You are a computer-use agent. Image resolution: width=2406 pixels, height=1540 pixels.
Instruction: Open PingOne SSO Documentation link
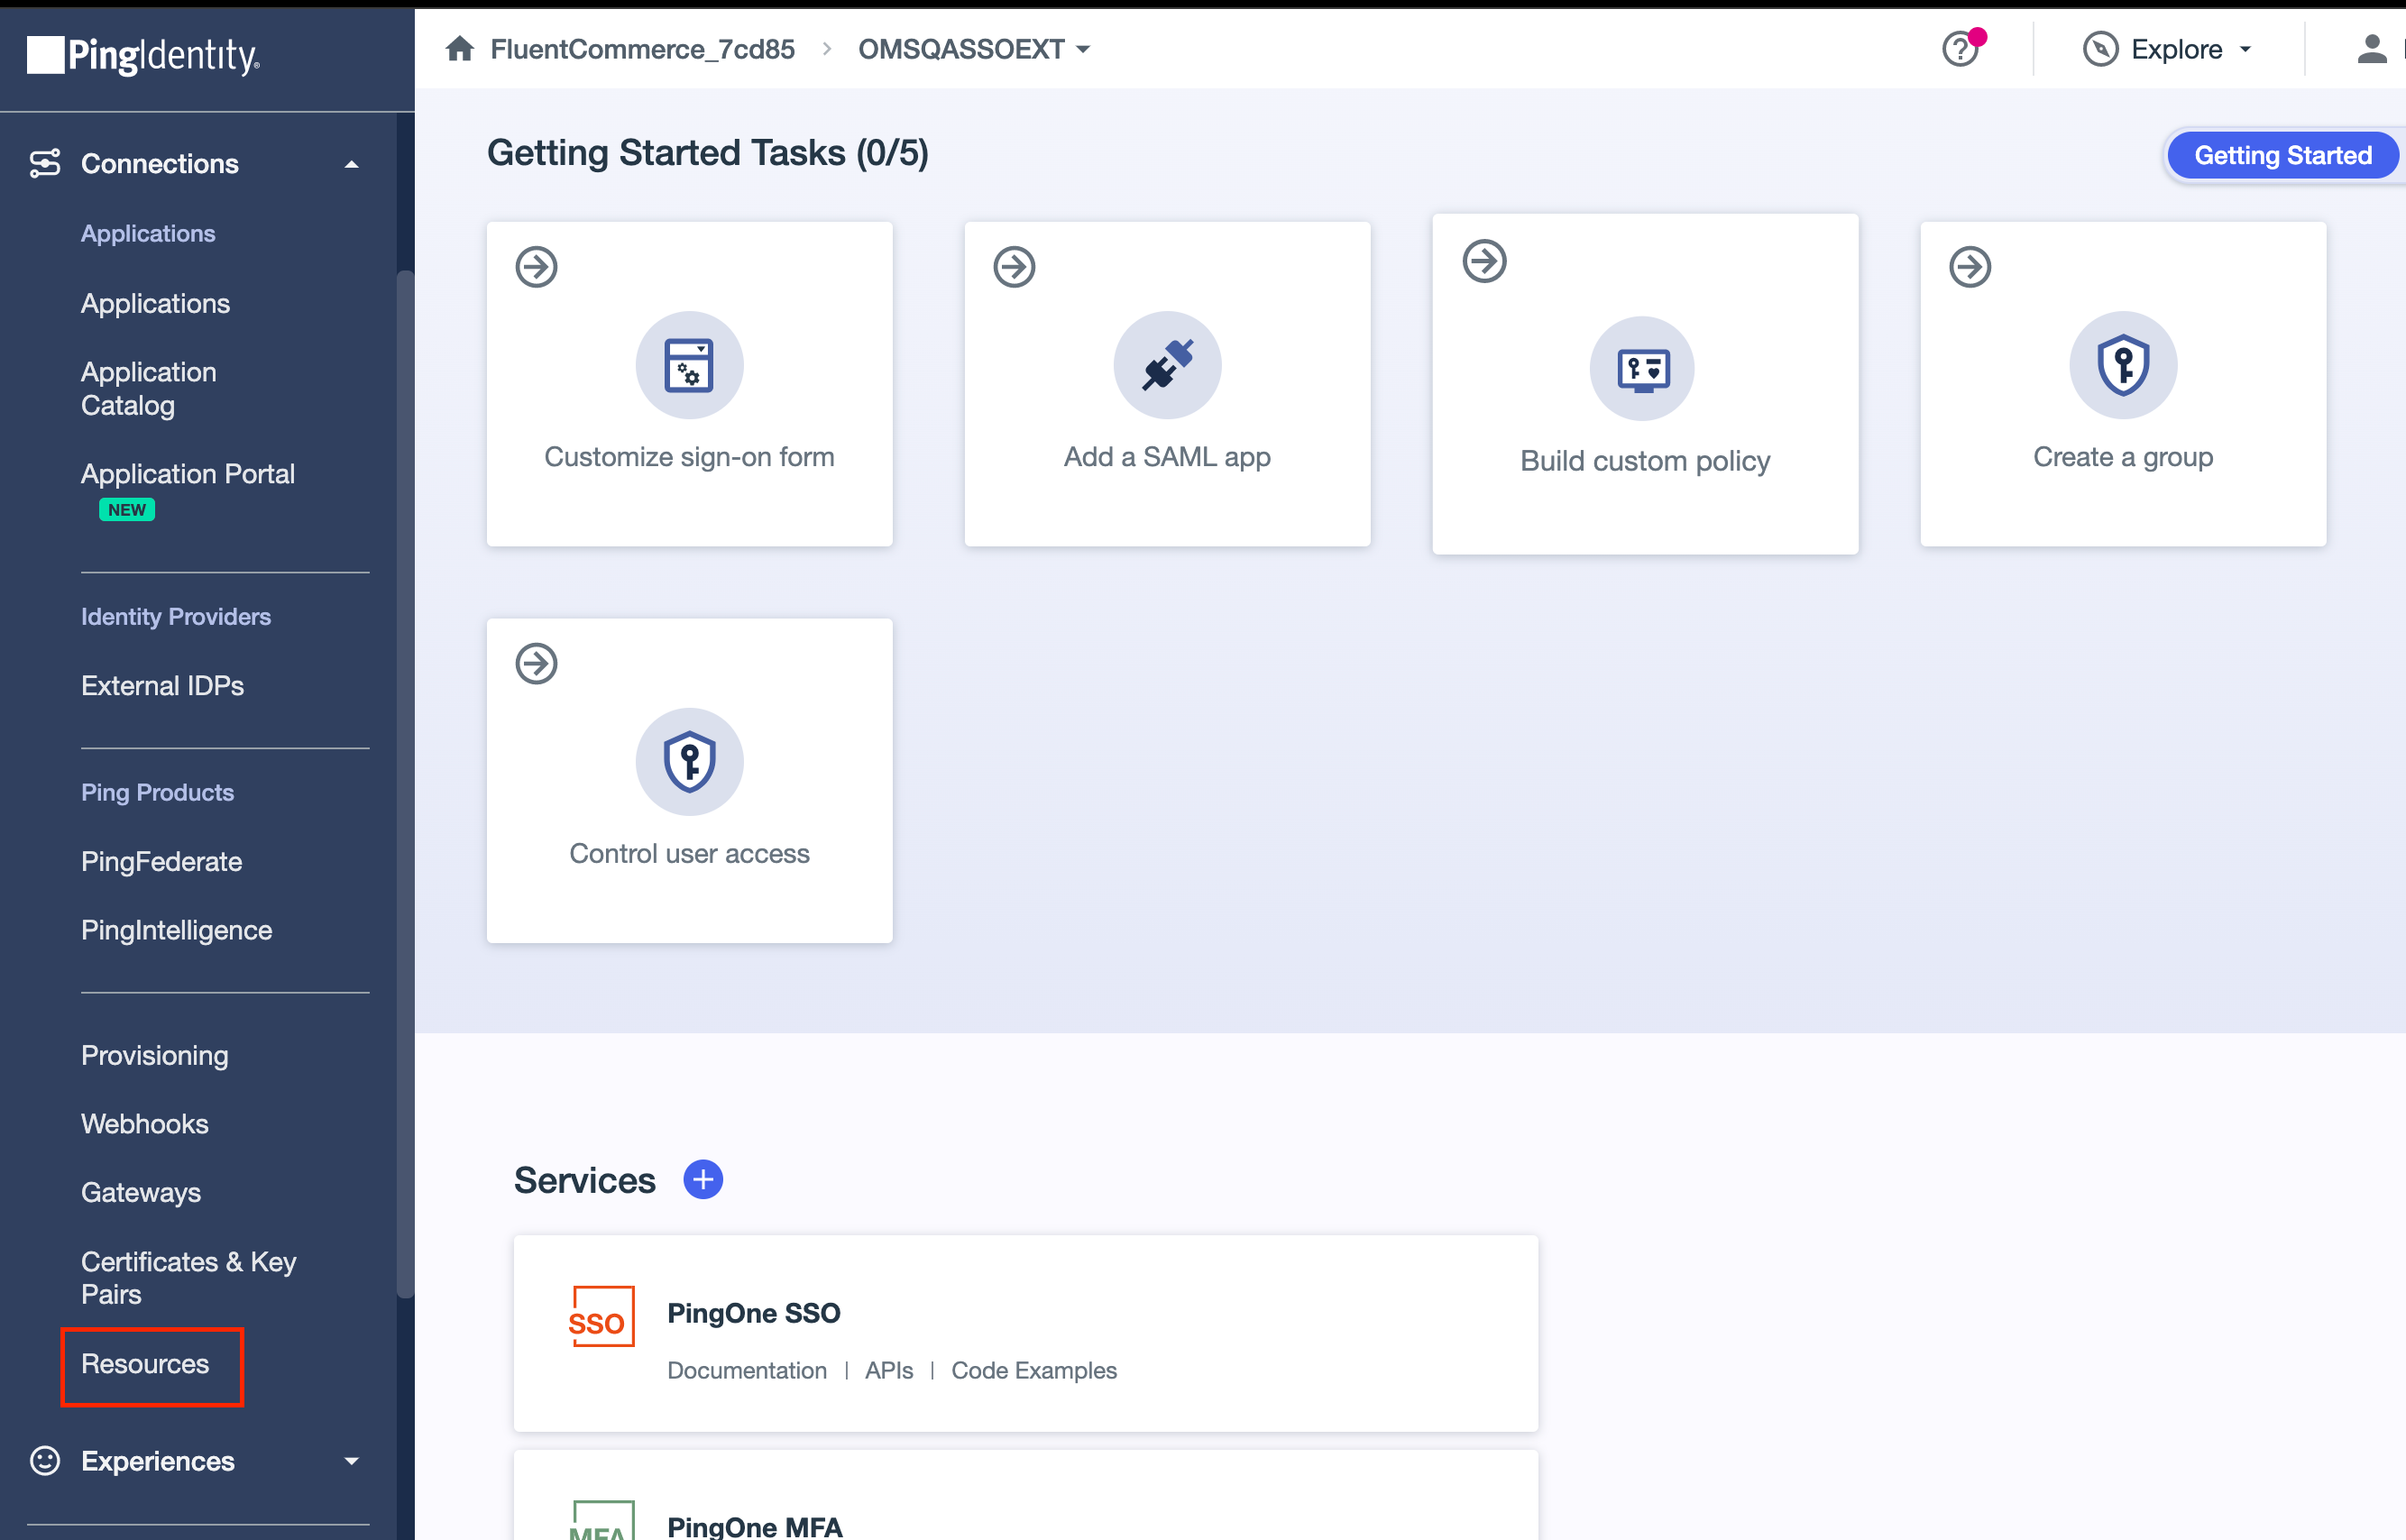coord(746,1370)
